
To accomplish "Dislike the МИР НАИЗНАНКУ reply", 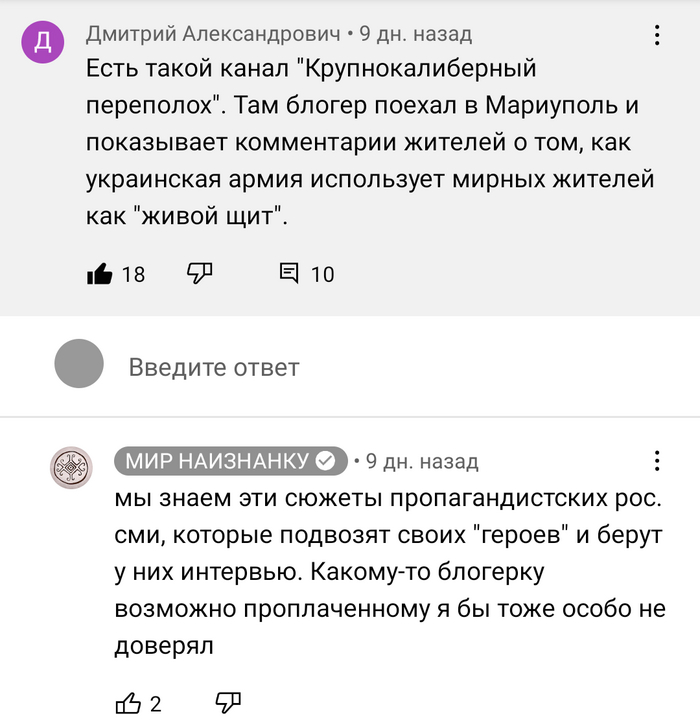I will click(228, 703).
